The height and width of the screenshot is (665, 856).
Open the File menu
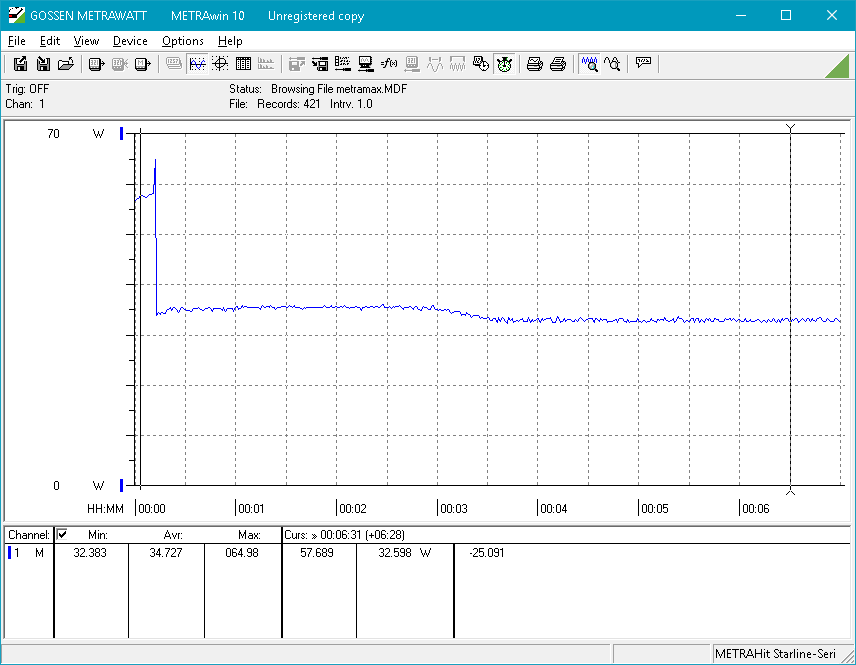pos(17,41)
